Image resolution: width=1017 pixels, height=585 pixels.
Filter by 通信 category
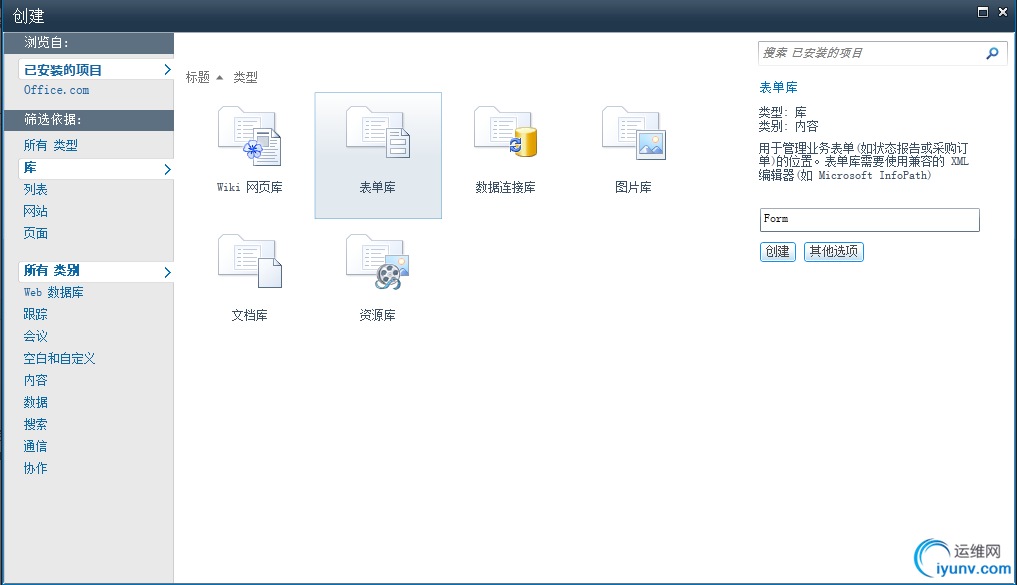pyautogui.click(x=36, y=447)
